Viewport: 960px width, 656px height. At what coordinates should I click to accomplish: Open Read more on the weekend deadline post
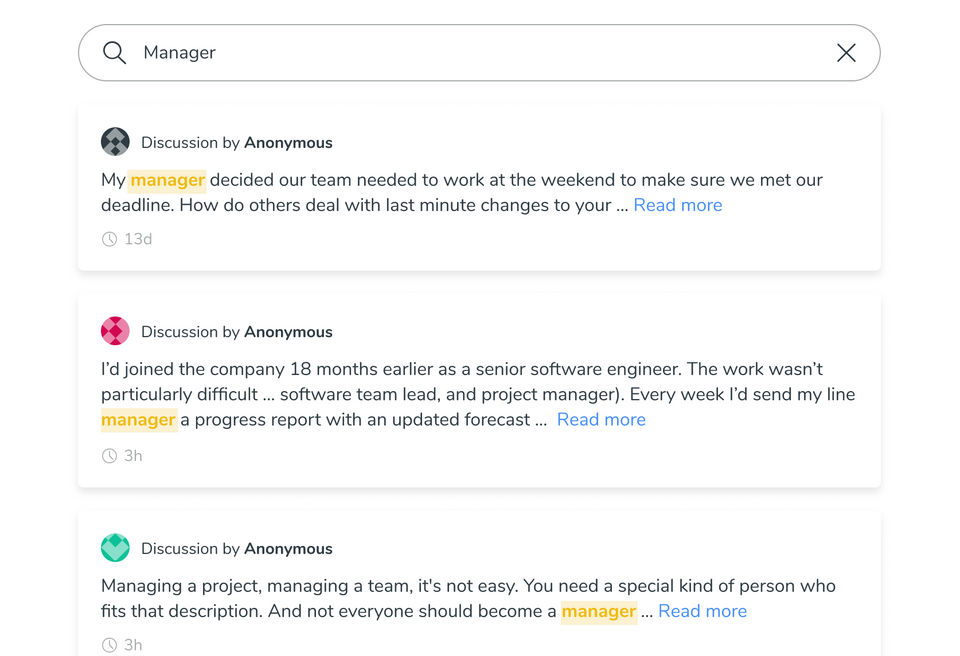coord(677,205)
